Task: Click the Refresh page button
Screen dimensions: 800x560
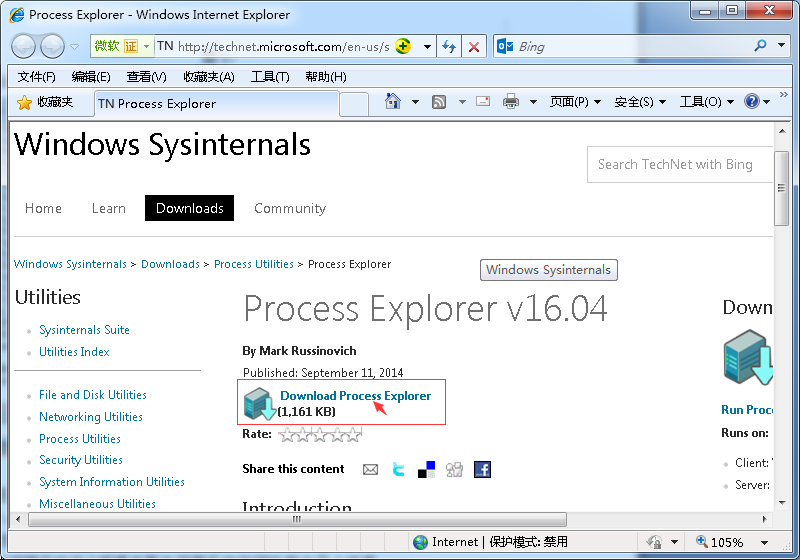Action: click(449, 47)
